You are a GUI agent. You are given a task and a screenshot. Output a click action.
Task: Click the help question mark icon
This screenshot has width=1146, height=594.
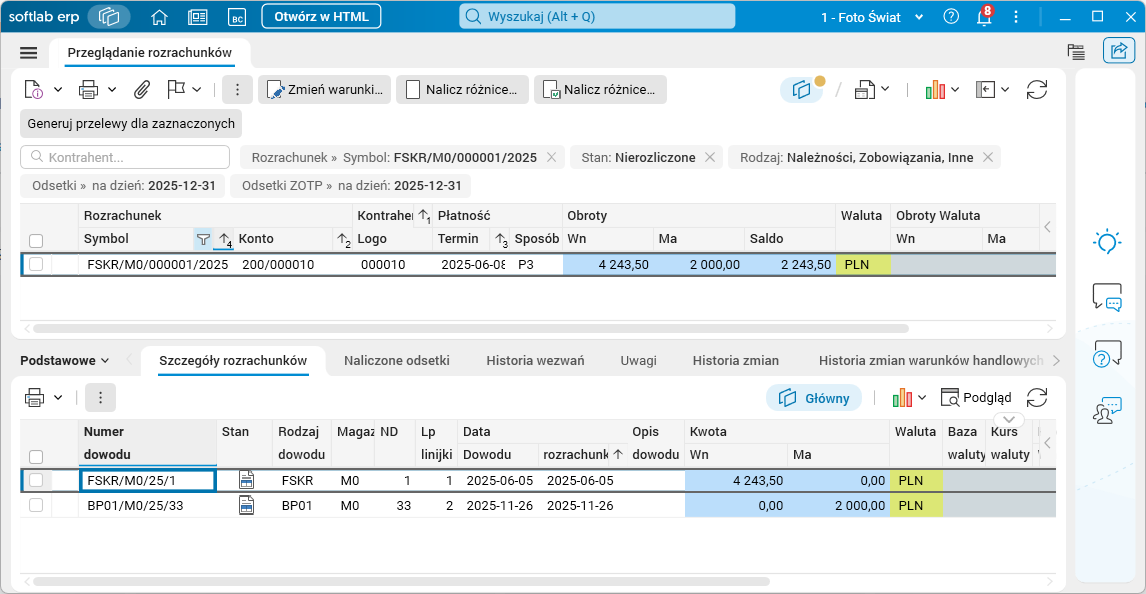pos(951,16)
